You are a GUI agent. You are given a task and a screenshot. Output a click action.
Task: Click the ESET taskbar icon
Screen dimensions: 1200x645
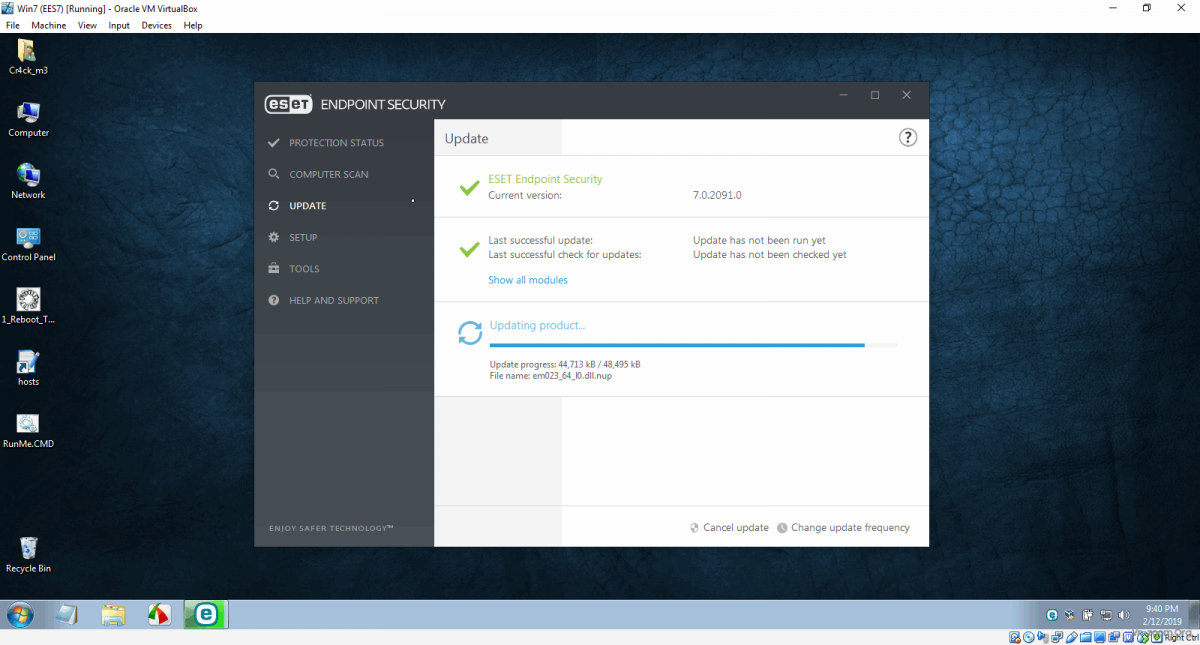pyautogui.click(x=206, y=614)
